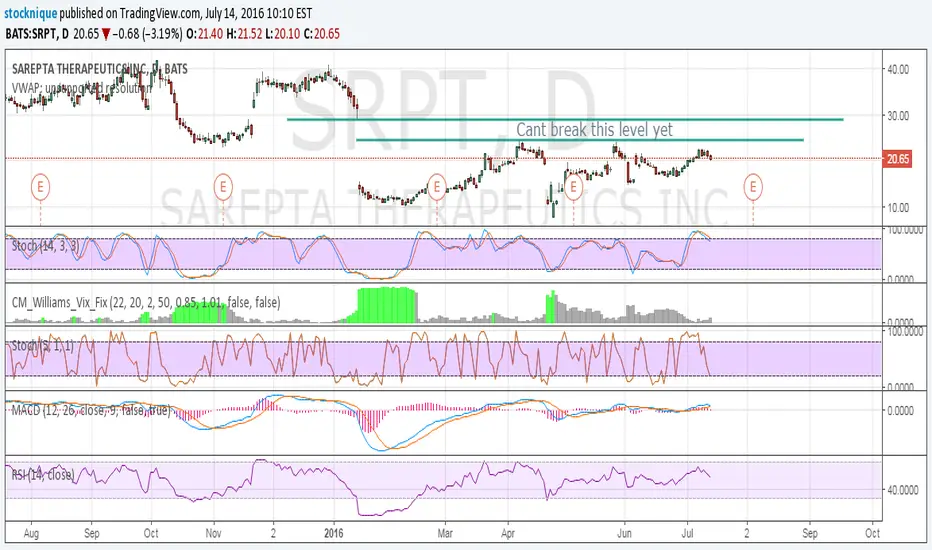
Task: Click the 30.00 price axis label
Action: [x=898, y=115]
